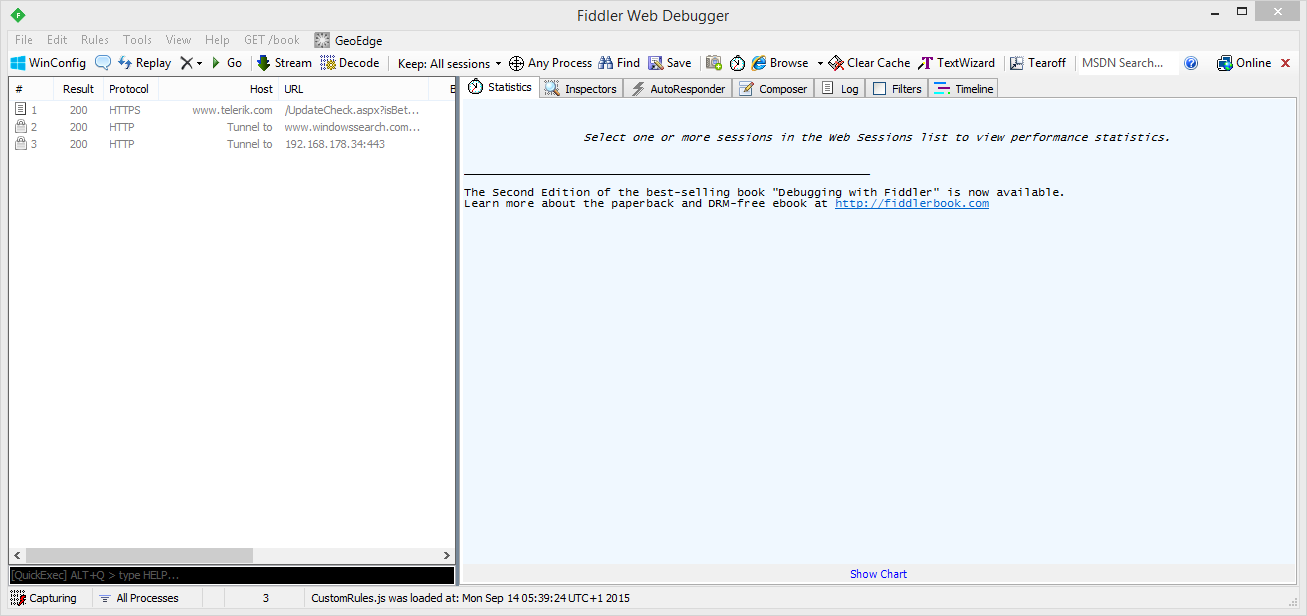Open the blue help question icon
The width and height of the screenshot is (1307, 616).
point(1191,63)
